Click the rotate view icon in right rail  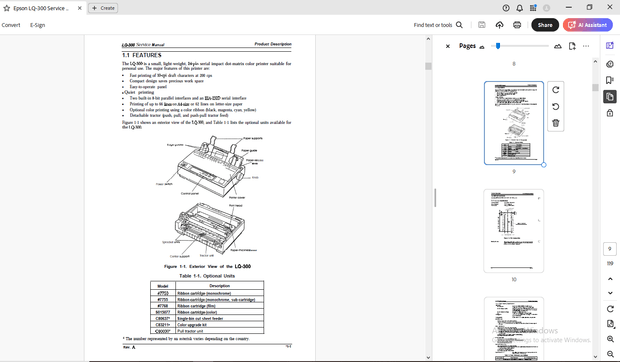pos(610,309)
